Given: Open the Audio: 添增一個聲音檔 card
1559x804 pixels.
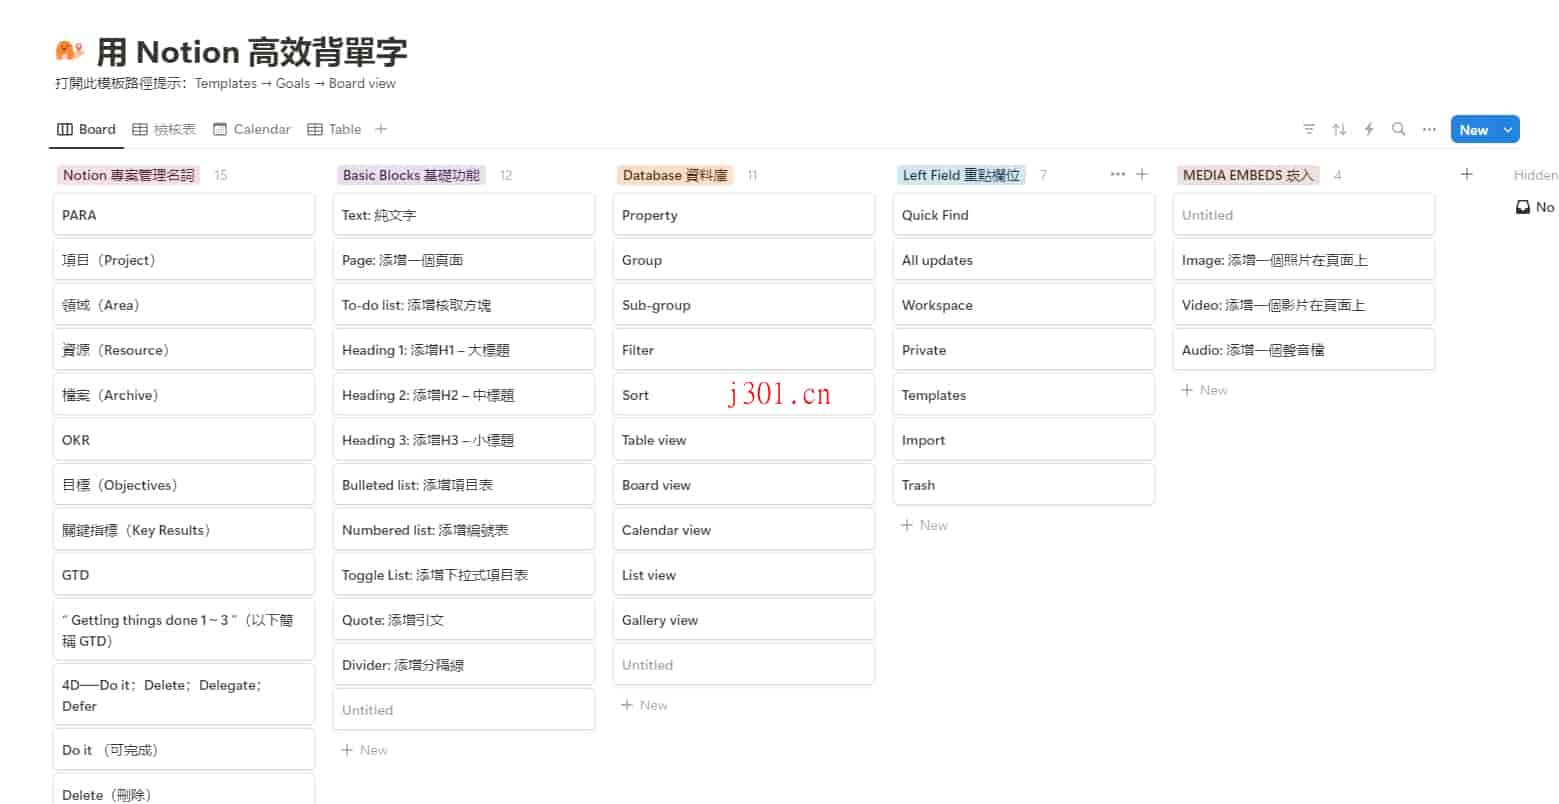Looking at the screenshot, I should pos(1304,350).
